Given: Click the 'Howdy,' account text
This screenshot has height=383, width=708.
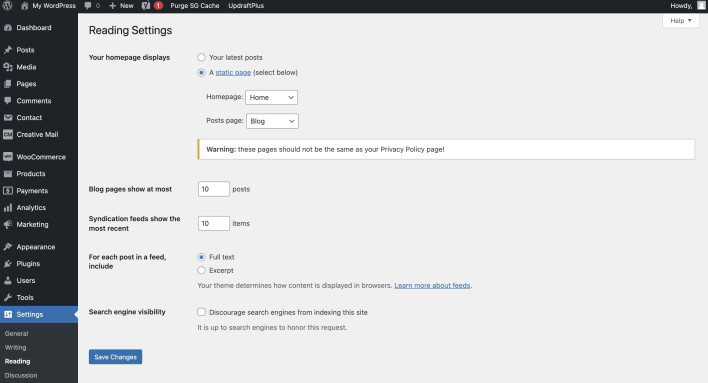Looking at the screenshot, I should coord(681,5).
